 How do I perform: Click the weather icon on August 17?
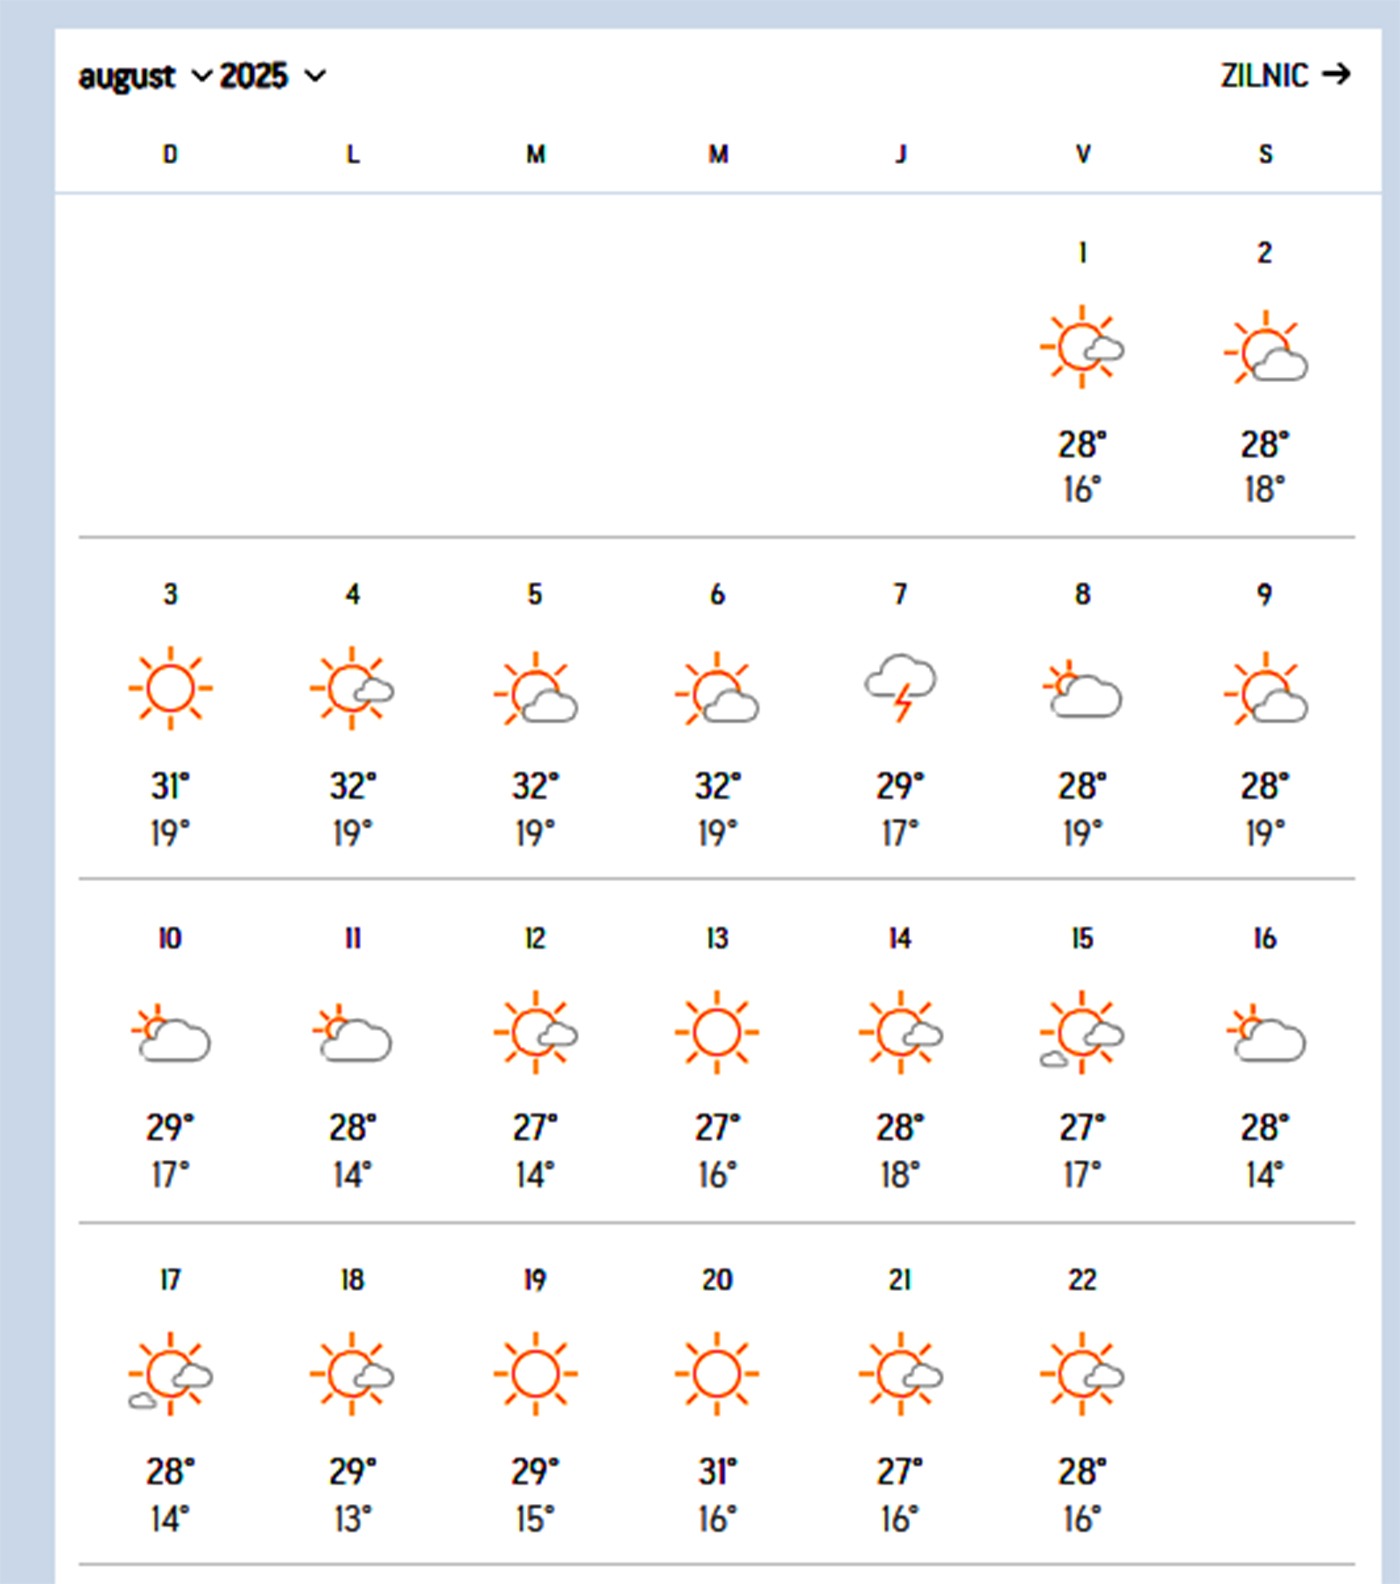pyautogui.click(x=170, y=1374)
